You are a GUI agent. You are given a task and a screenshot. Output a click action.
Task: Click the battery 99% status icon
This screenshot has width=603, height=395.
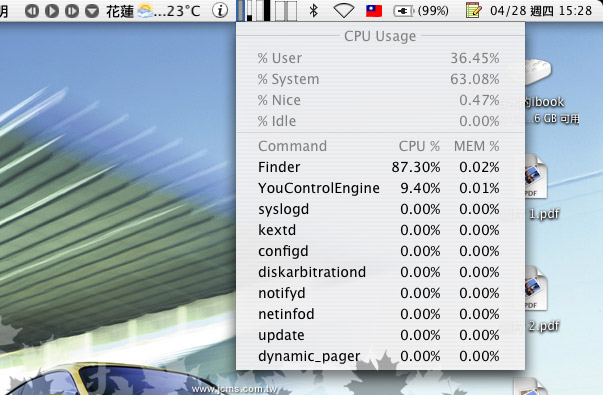tap(421, 11)
